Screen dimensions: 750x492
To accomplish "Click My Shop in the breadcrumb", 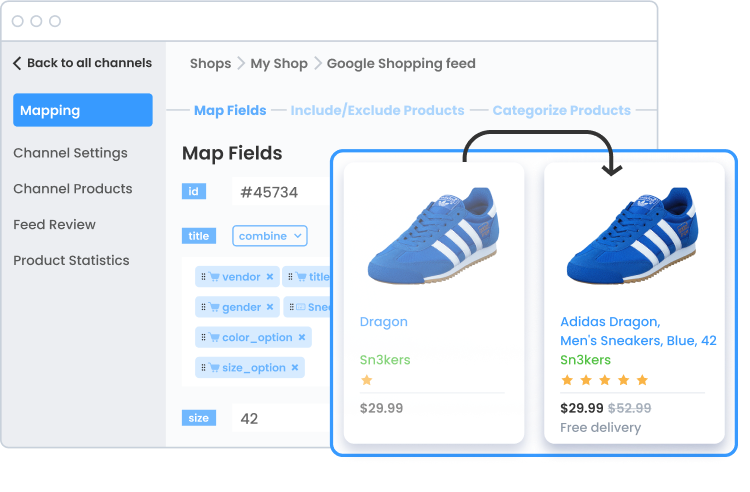I will [x=279, y=64].
